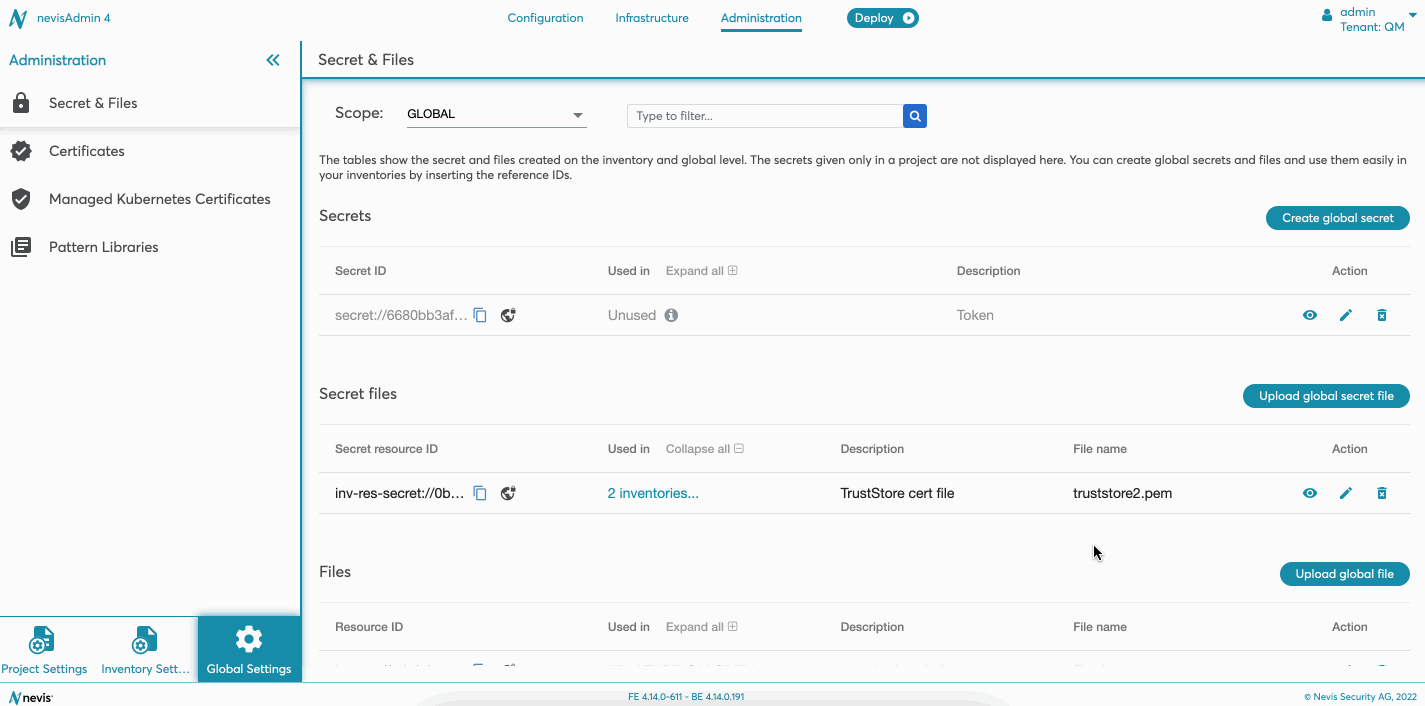Delete the truststore2.pem secret file

pos(1382,493)
